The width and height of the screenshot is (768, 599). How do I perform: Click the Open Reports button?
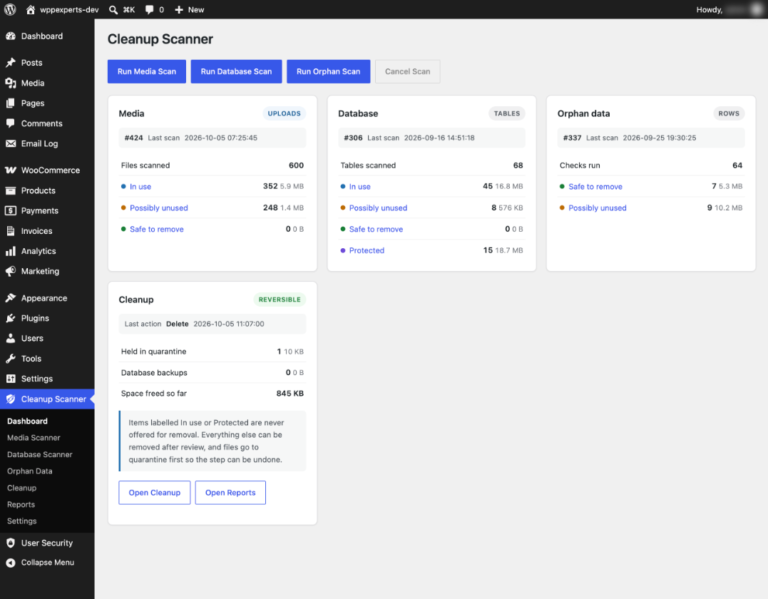[230, 492]
